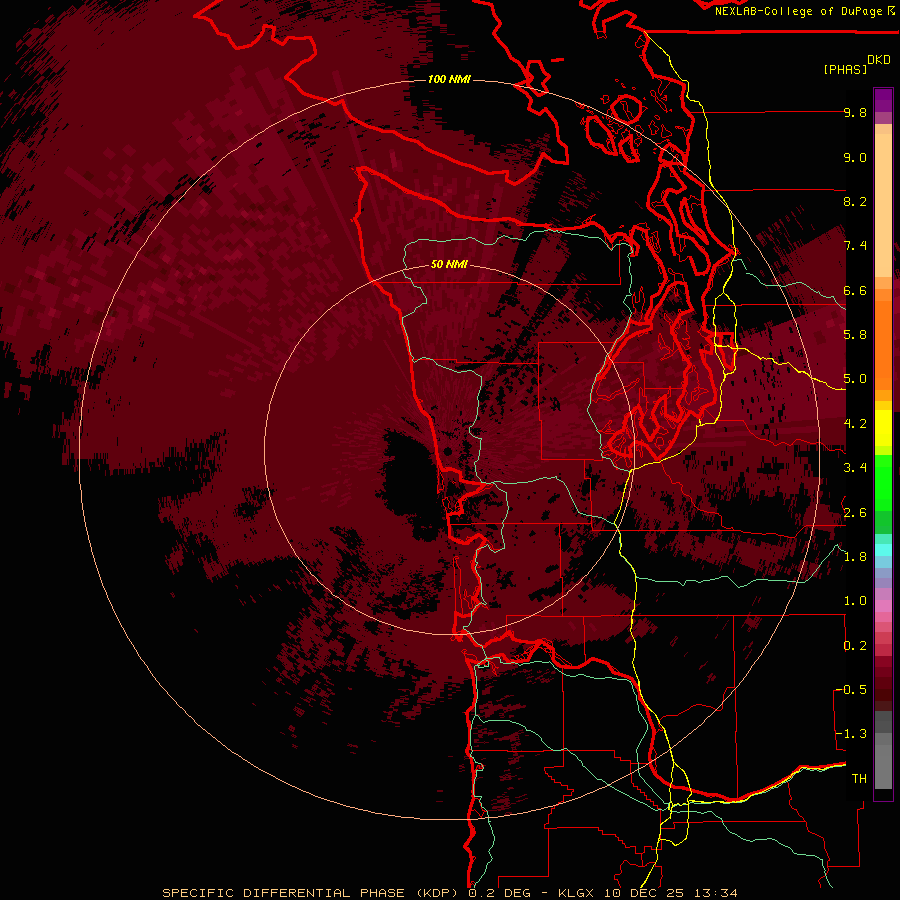
Task: Click the 100 NMI range ring label
Action: pyautogui.click(x=449, y=79)
